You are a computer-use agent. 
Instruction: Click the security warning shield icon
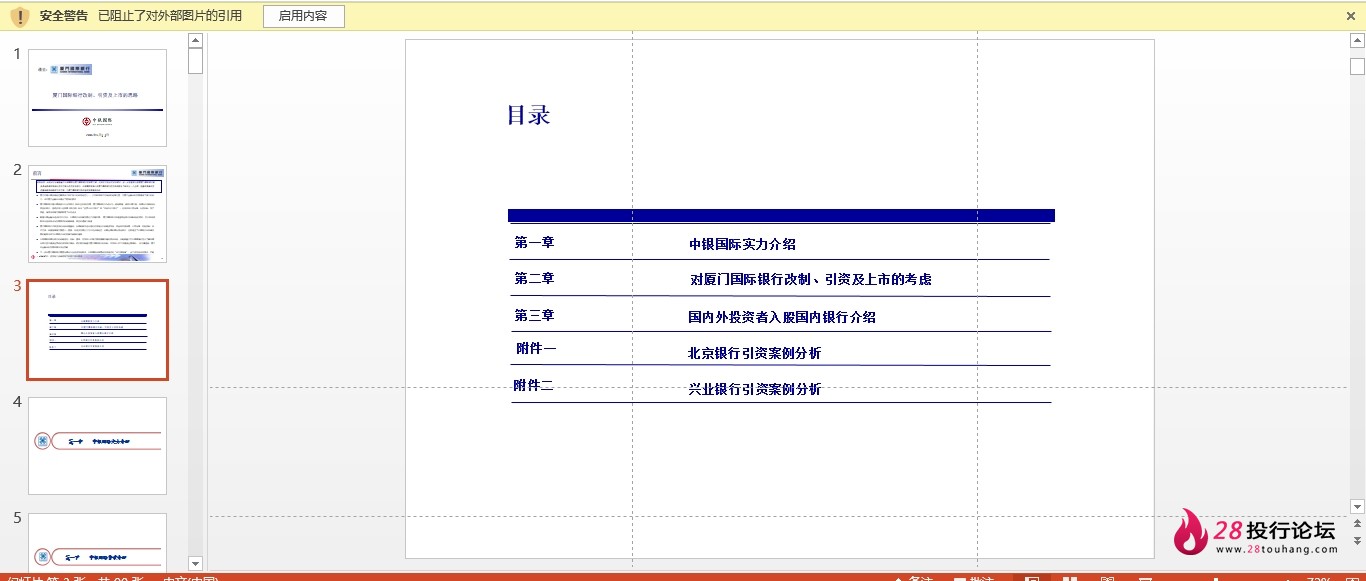tap(19, 16)
